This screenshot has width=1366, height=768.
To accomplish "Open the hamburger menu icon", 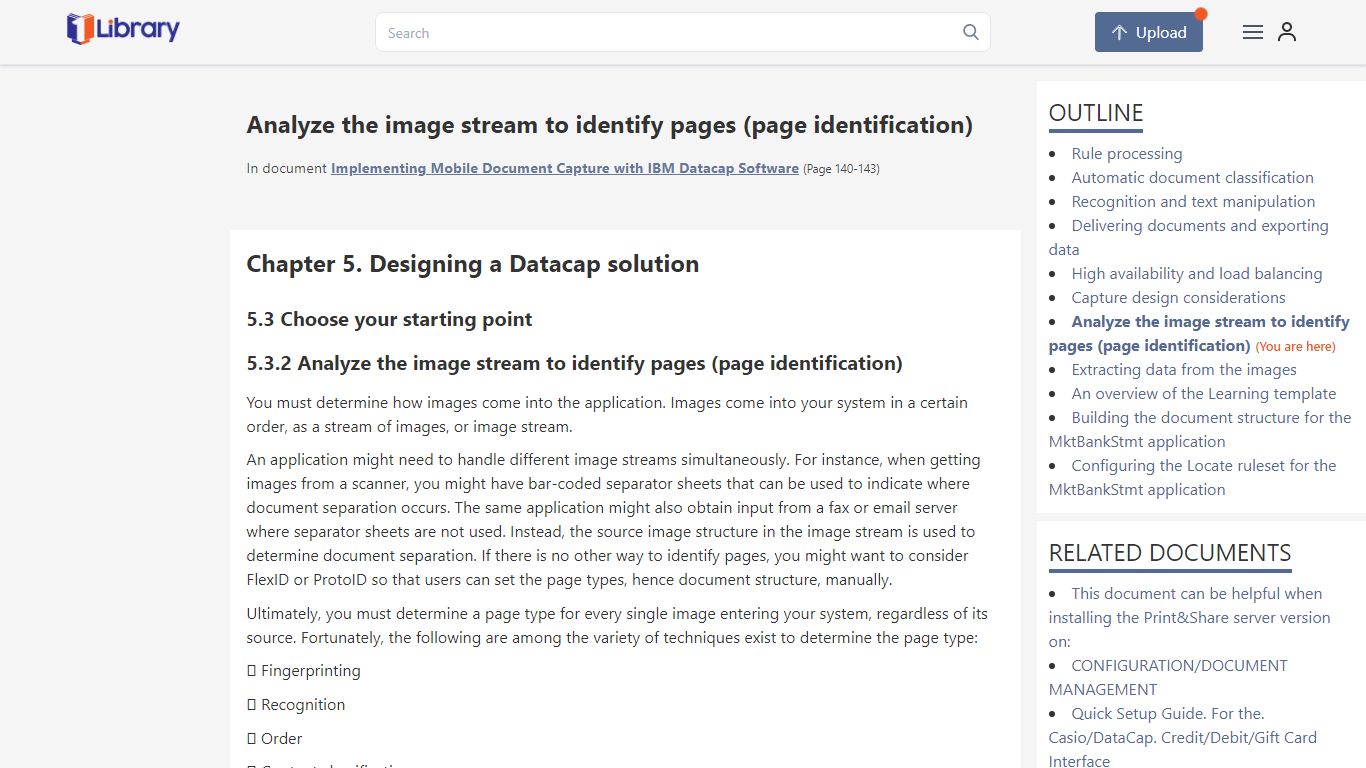I will [x=1252, y=32].
